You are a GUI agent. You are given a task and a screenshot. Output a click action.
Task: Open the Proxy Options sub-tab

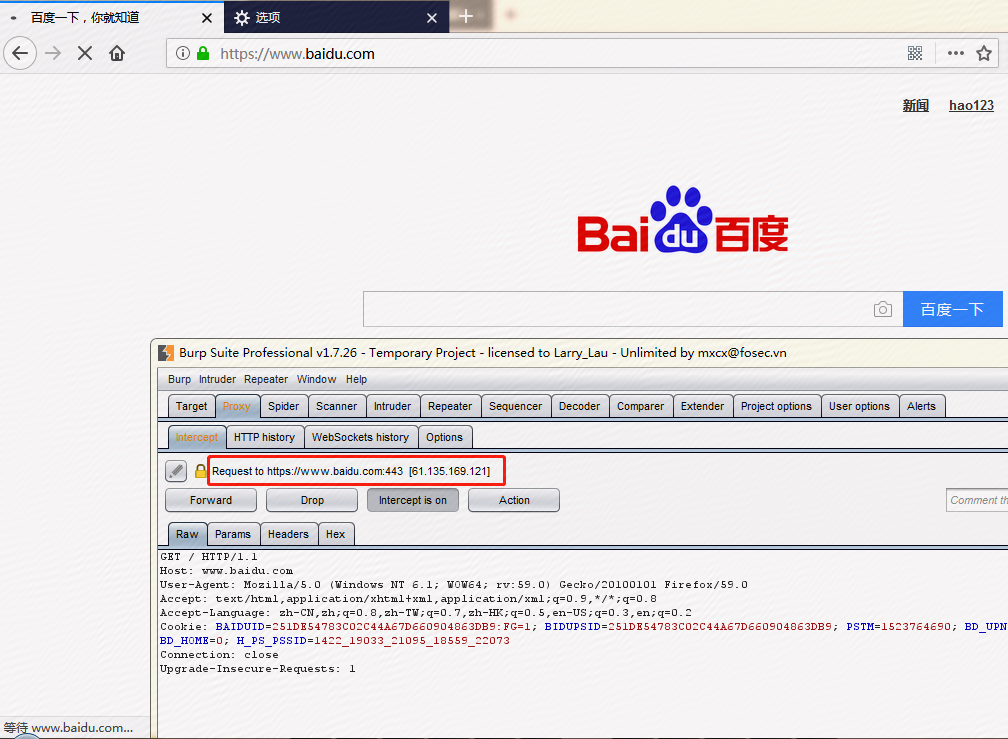point(444,437)
